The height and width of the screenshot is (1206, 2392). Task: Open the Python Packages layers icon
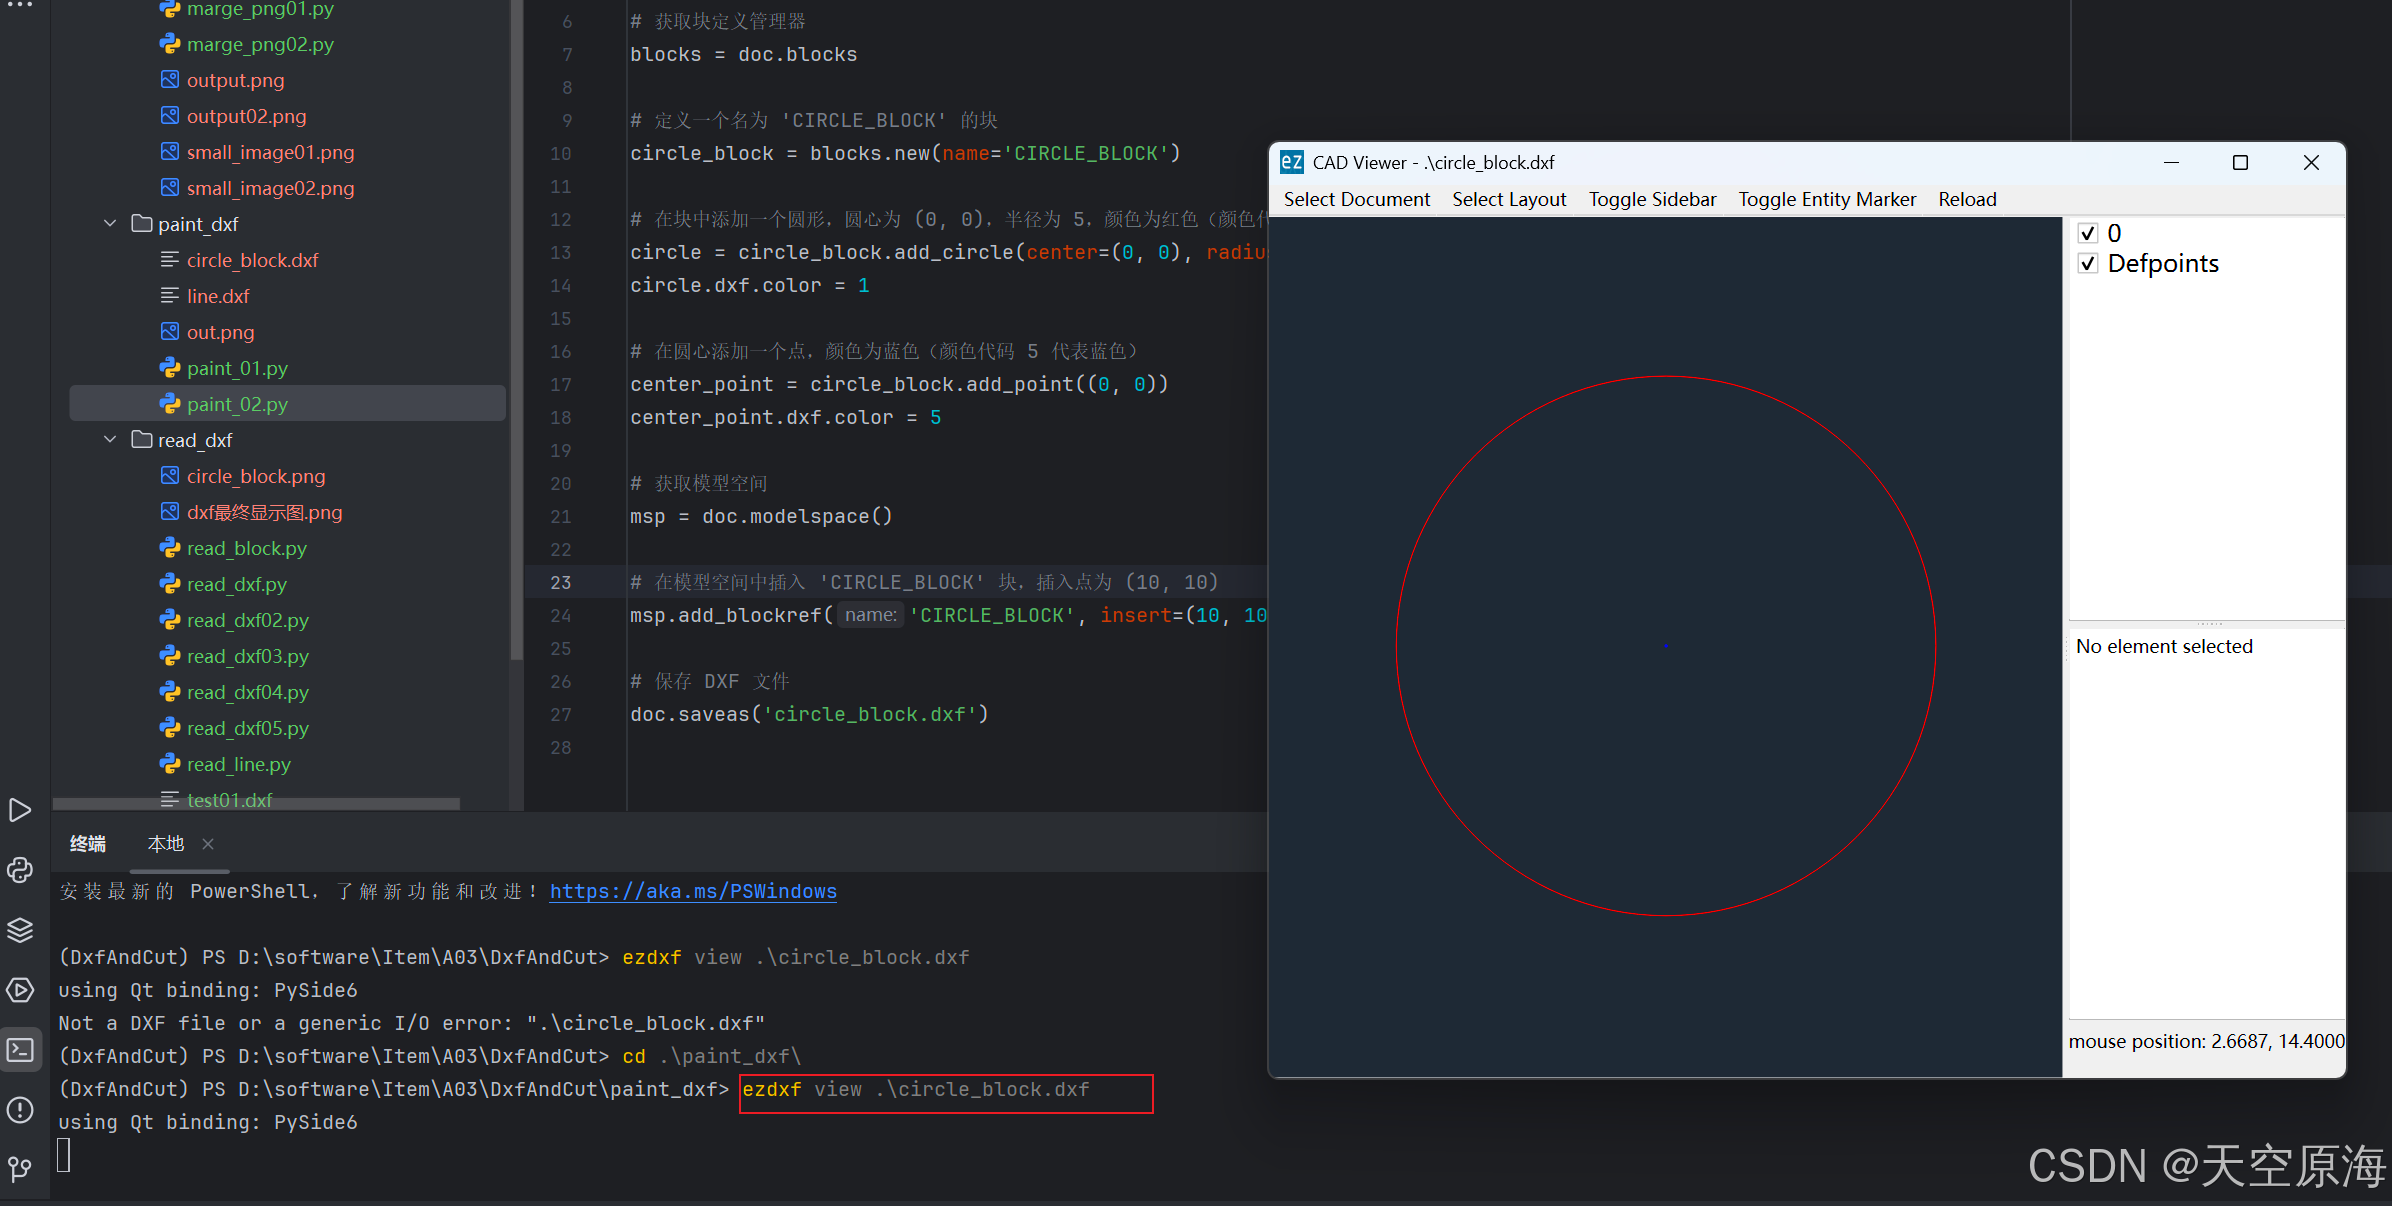[x=20, y=929]
